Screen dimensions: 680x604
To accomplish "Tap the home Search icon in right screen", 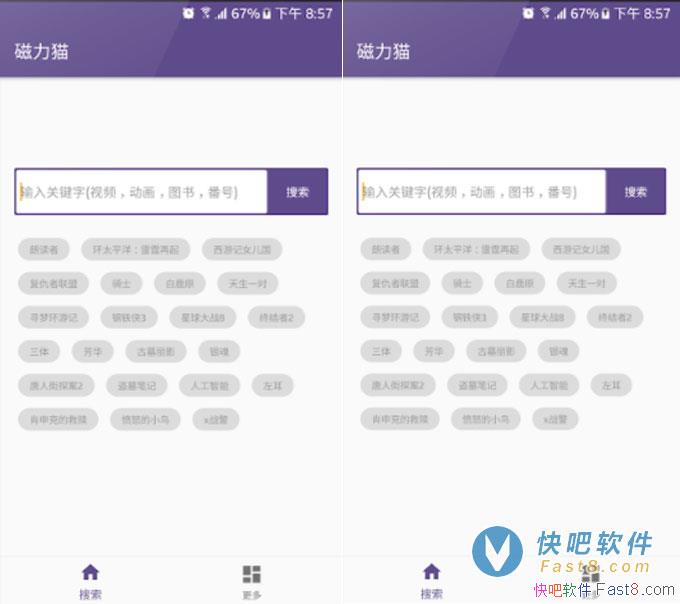I will point(432,571).
